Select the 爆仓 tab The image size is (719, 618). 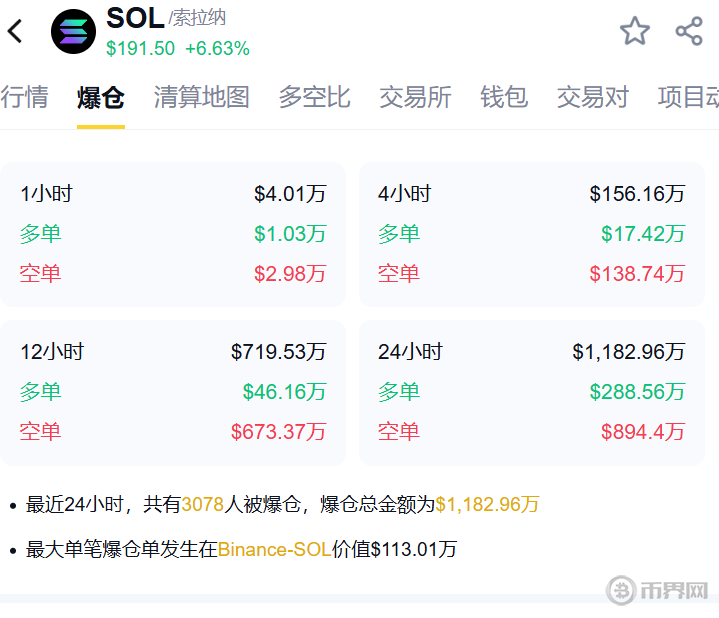coord(101,97)
